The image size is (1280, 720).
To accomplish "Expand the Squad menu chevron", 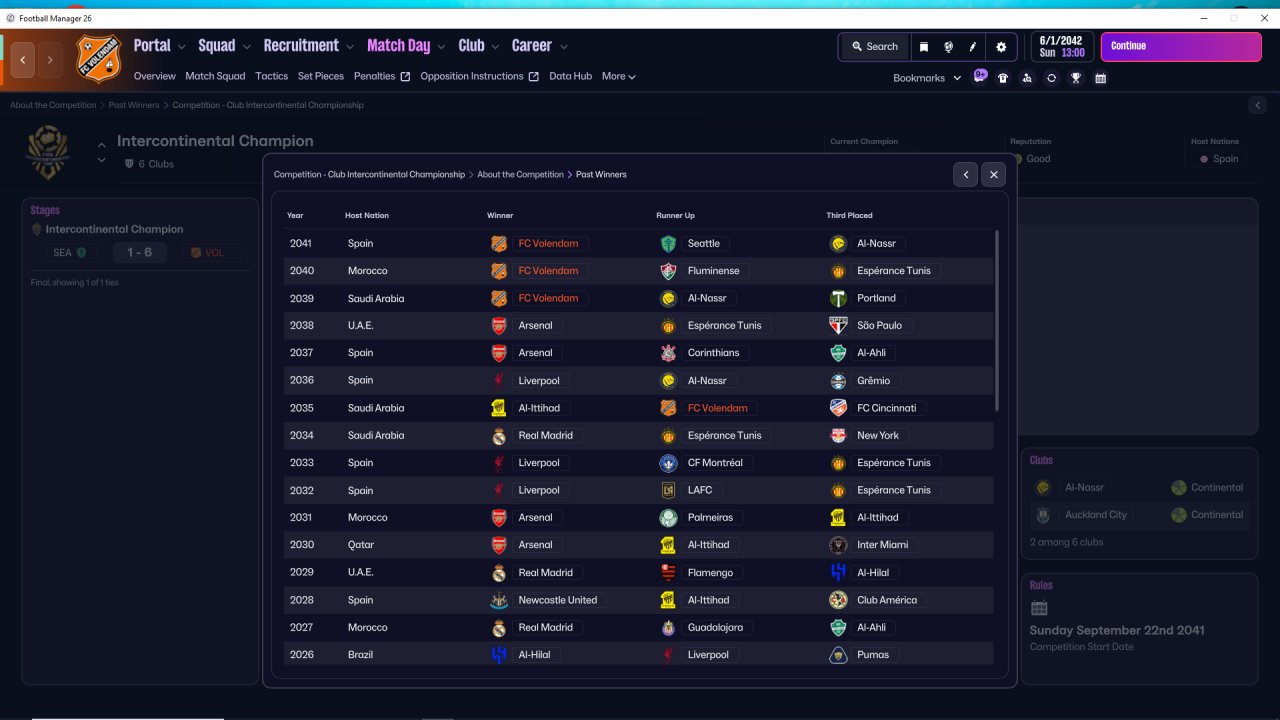I will (247, 46).
